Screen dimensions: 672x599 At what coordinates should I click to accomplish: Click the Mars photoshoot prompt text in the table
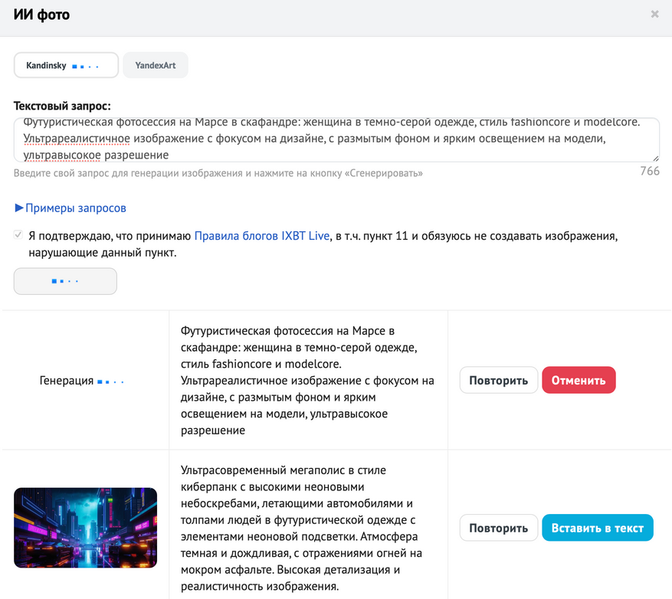pyautogui.click(x=307, y=380)
